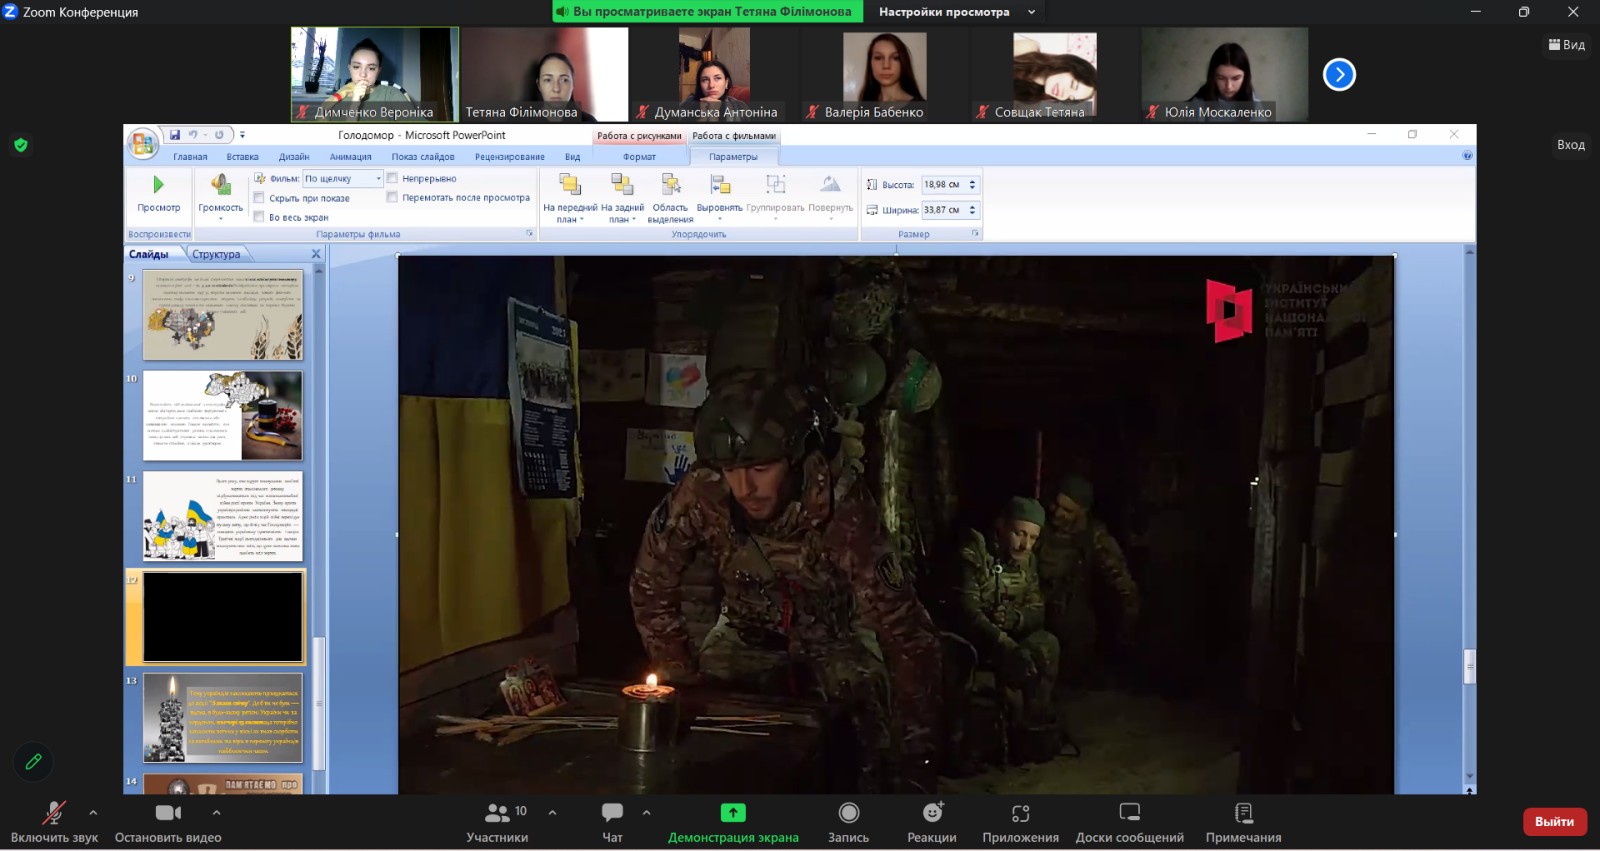Open the Приложения apps icon

point(1020,813)
